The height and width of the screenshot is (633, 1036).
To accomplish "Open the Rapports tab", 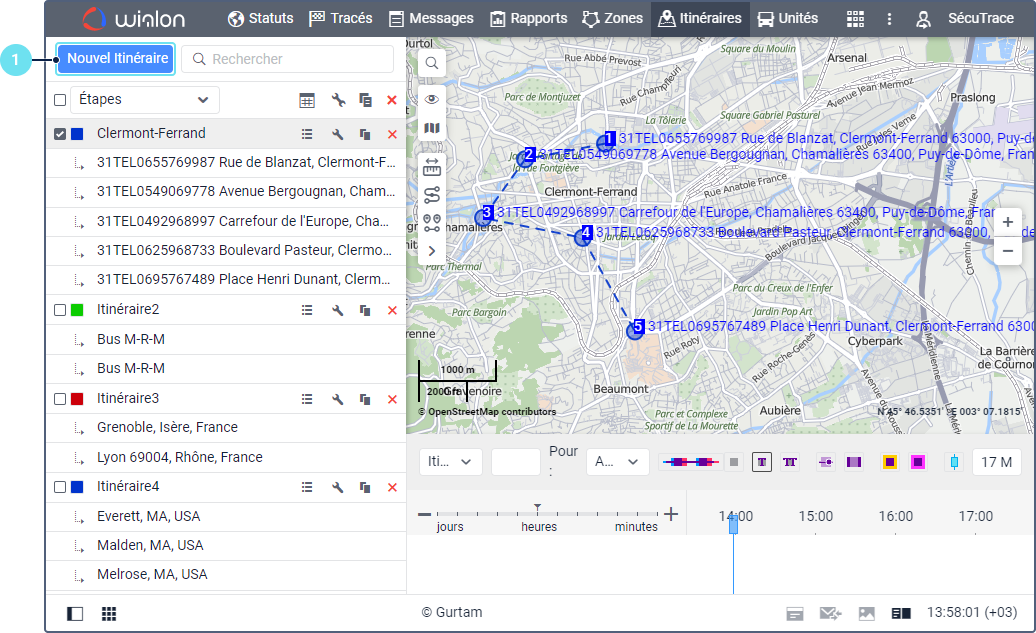I will pyautogui.click(x=529, y=19).
